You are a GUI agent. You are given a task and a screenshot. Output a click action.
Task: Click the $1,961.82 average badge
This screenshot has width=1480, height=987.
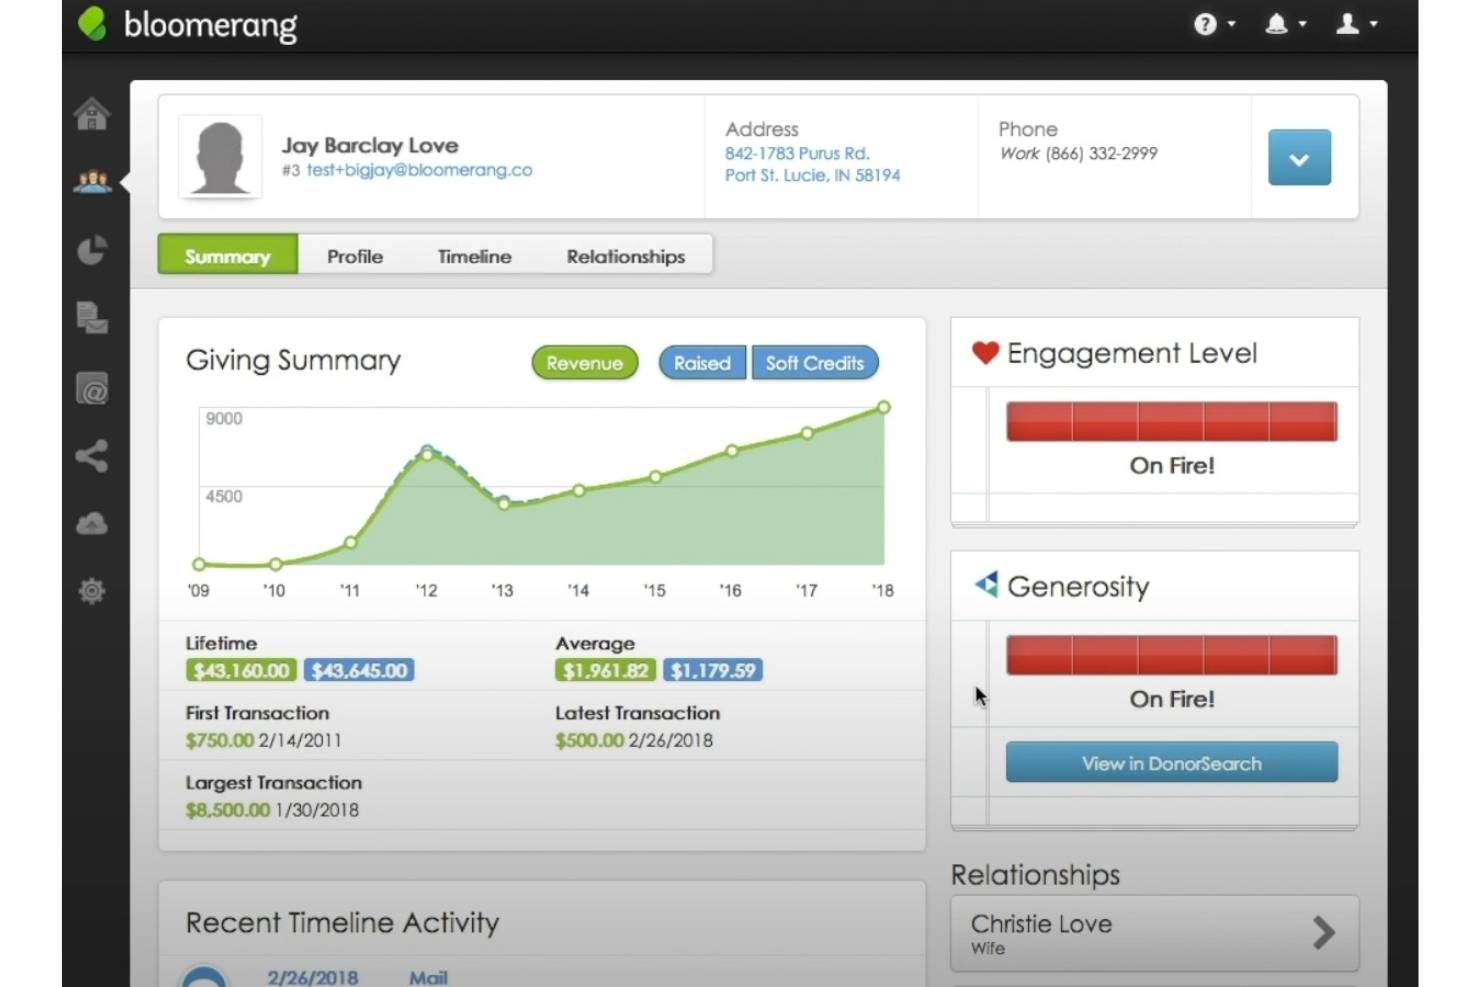(605, 671)
